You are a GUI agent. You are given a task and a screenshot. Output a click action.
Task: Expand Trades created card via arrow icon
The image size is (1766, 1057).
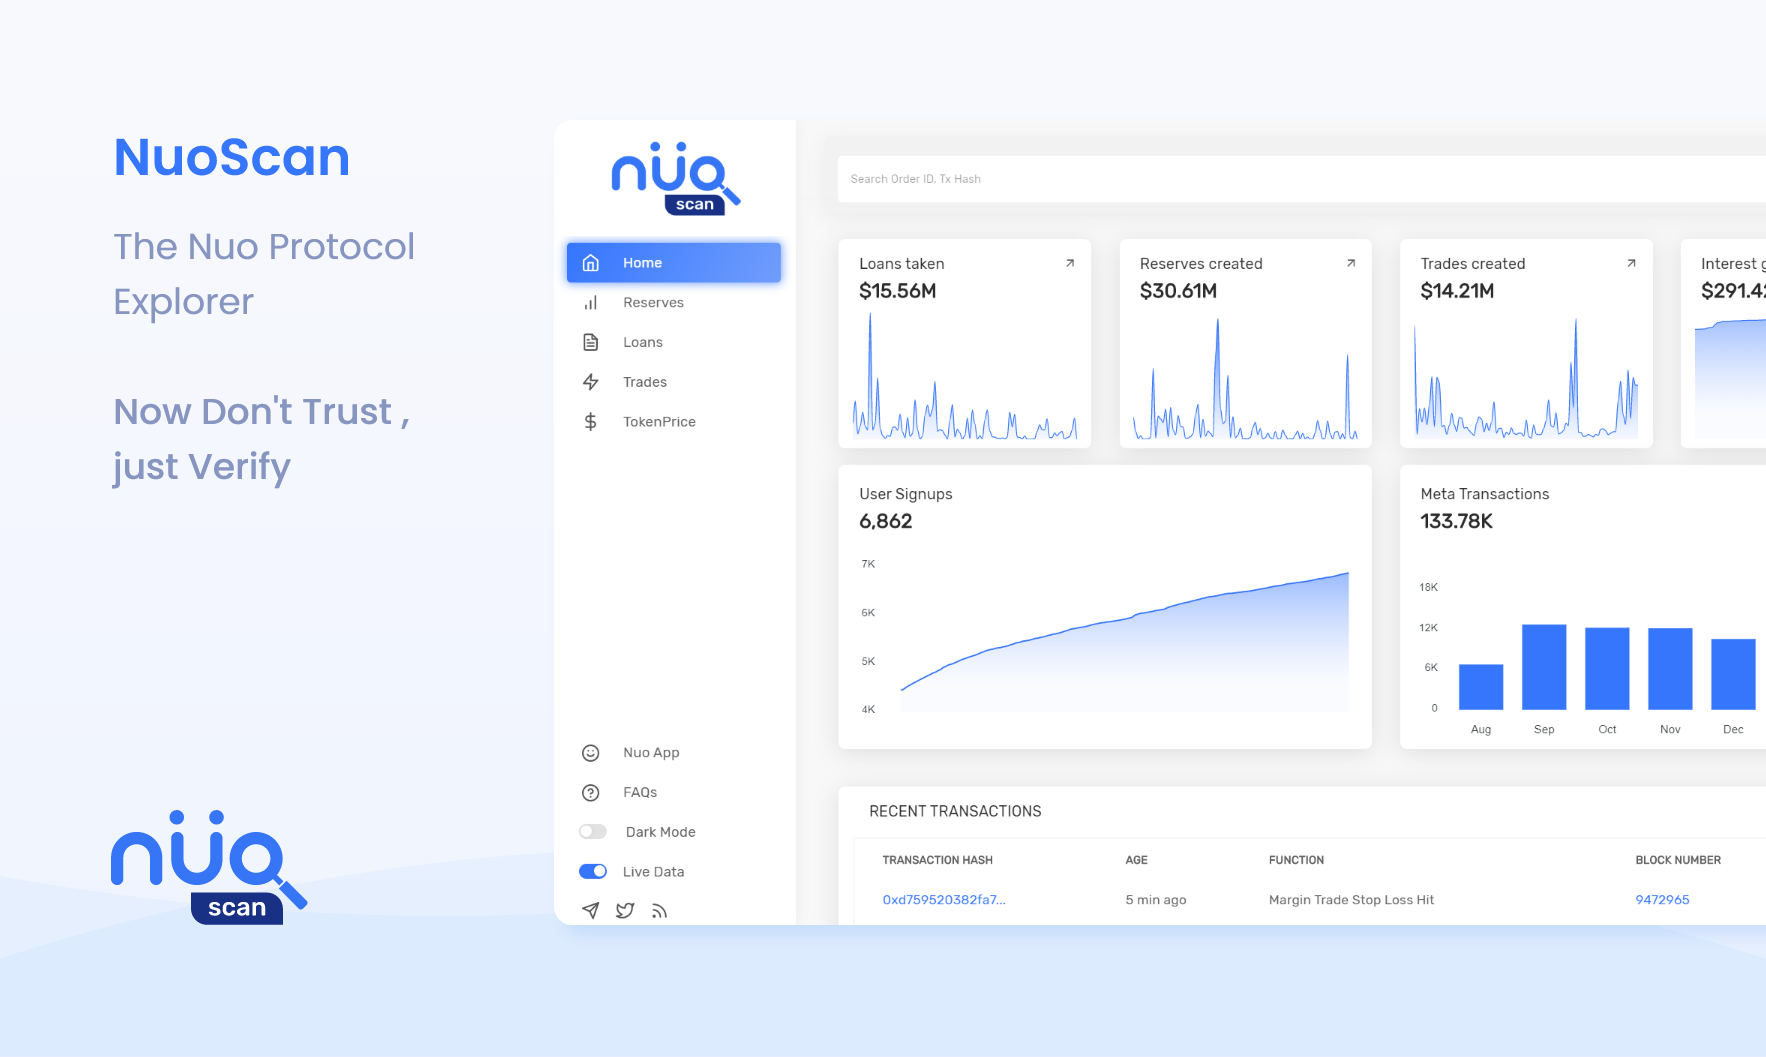tap(1631, 263)
